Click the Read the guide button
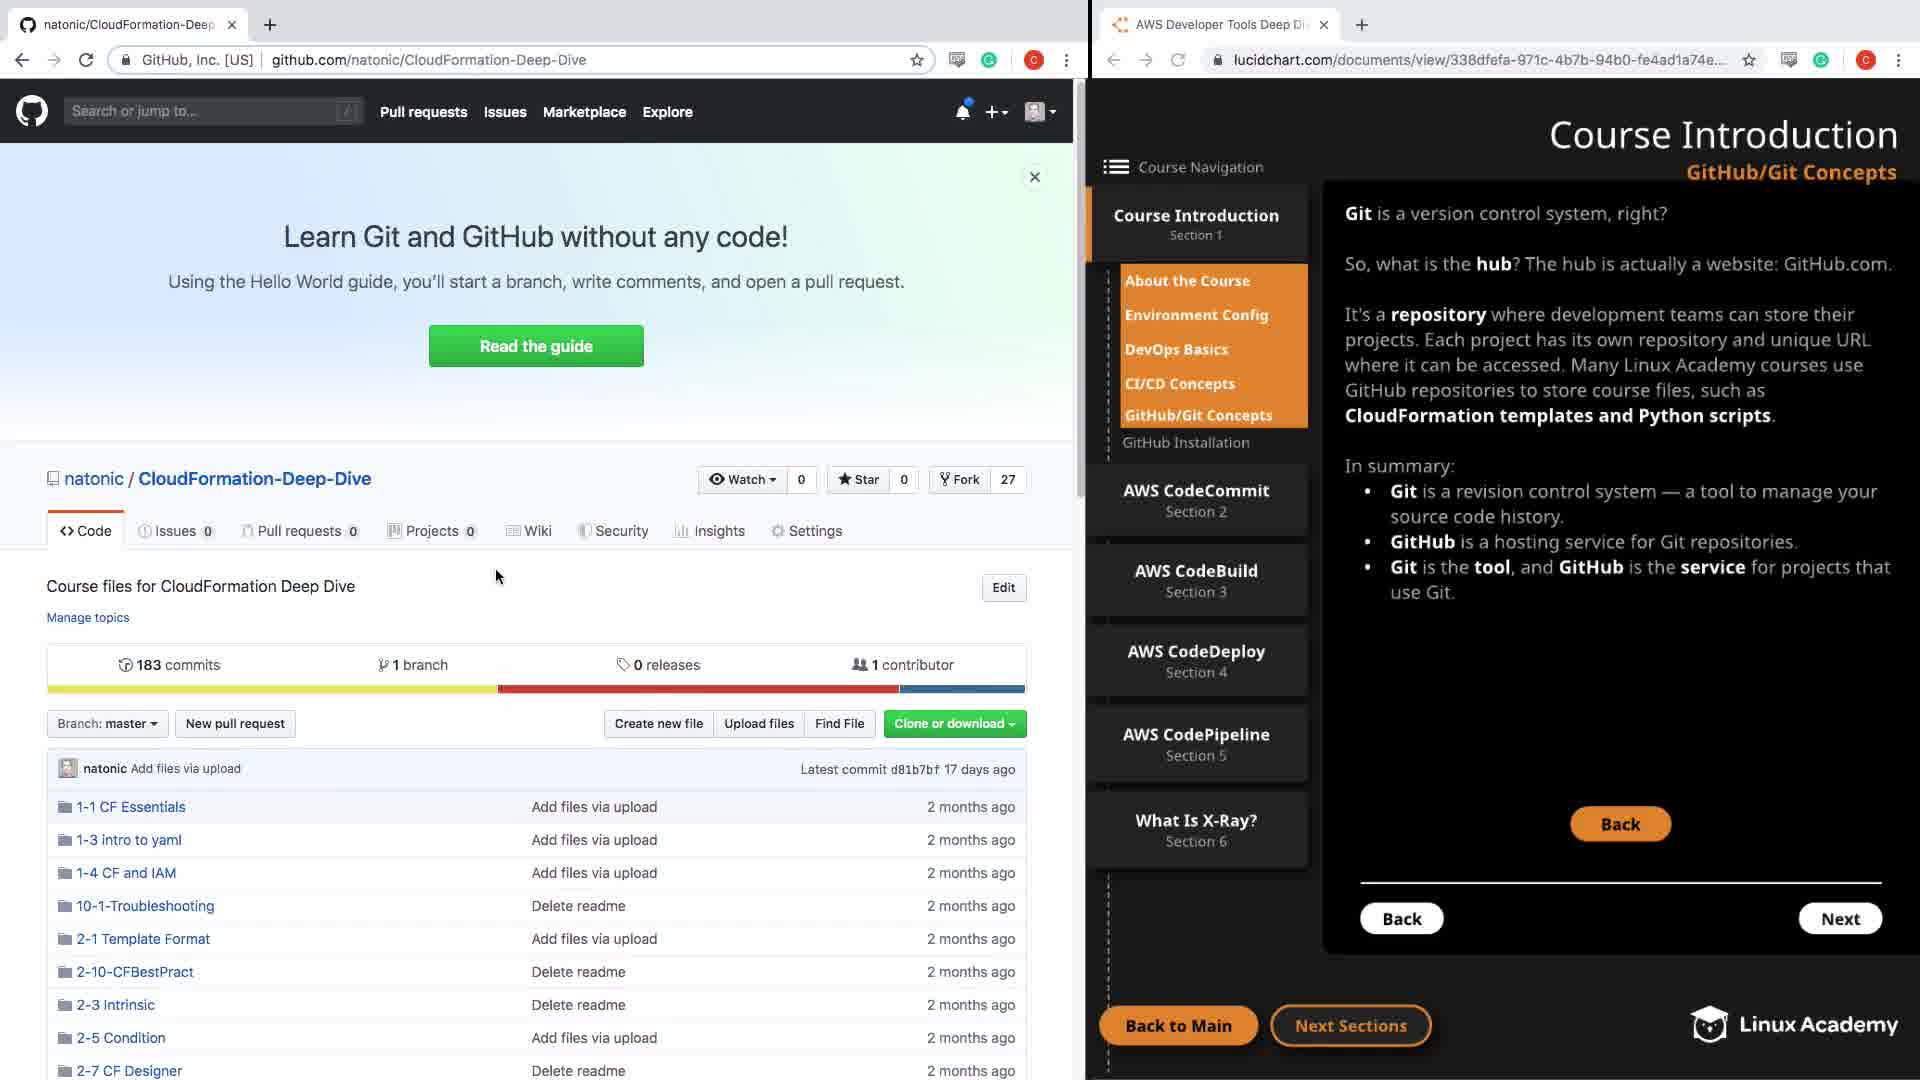 (536, 346)
